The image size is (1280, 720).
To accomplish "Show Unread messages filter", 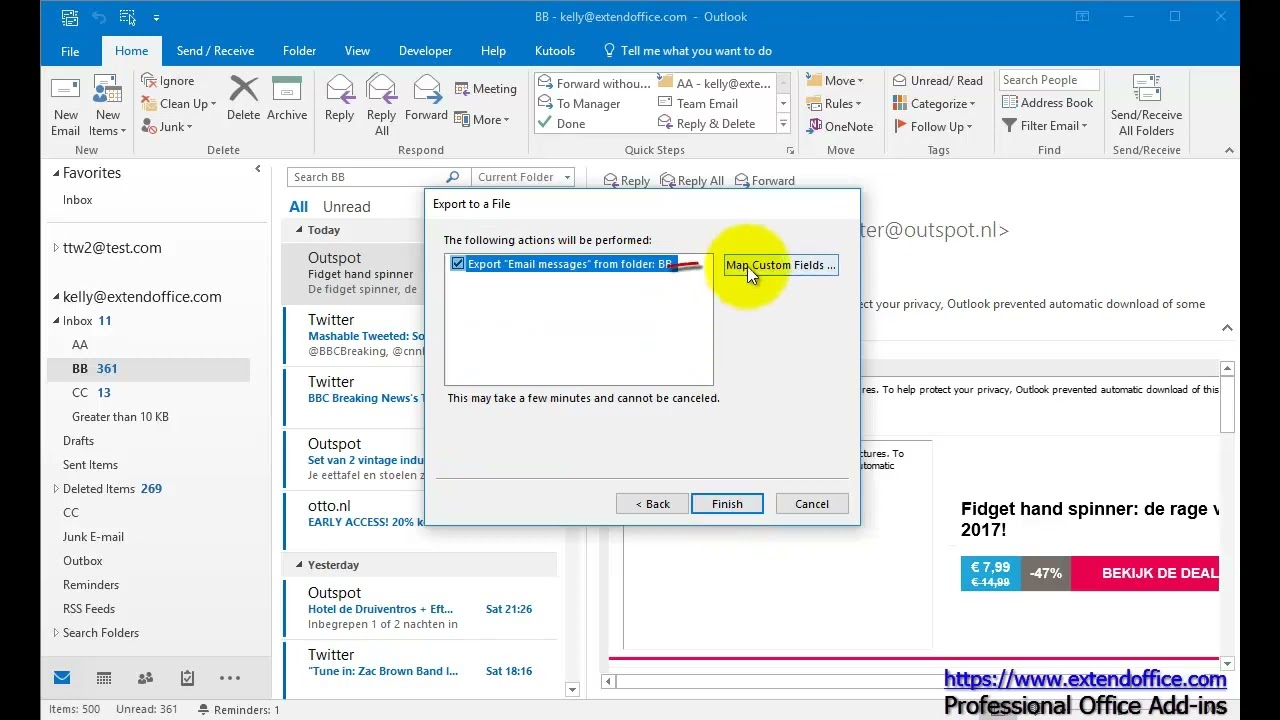I will point(346,207).
